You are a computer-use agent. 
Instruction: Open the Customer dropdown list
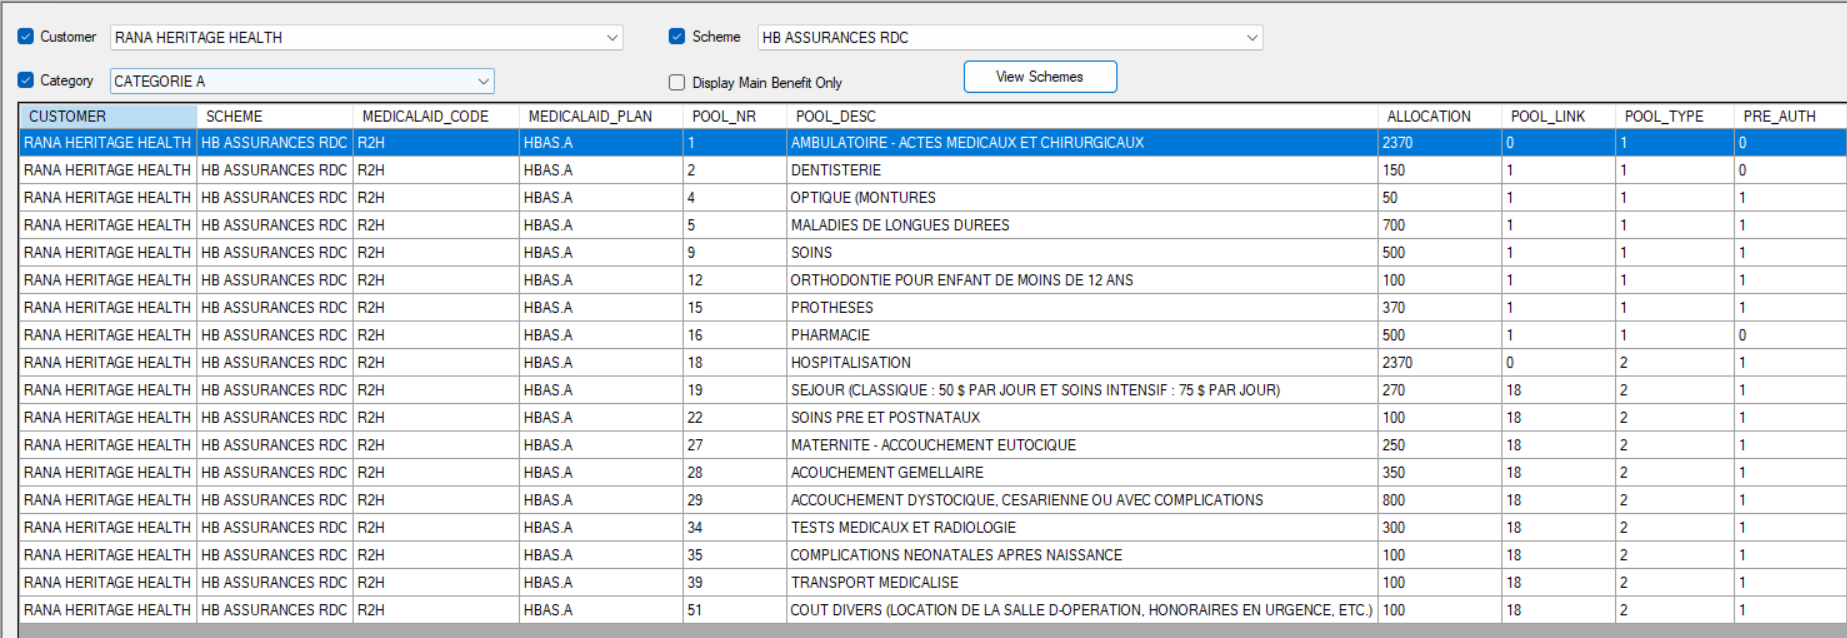pos(611,38)
